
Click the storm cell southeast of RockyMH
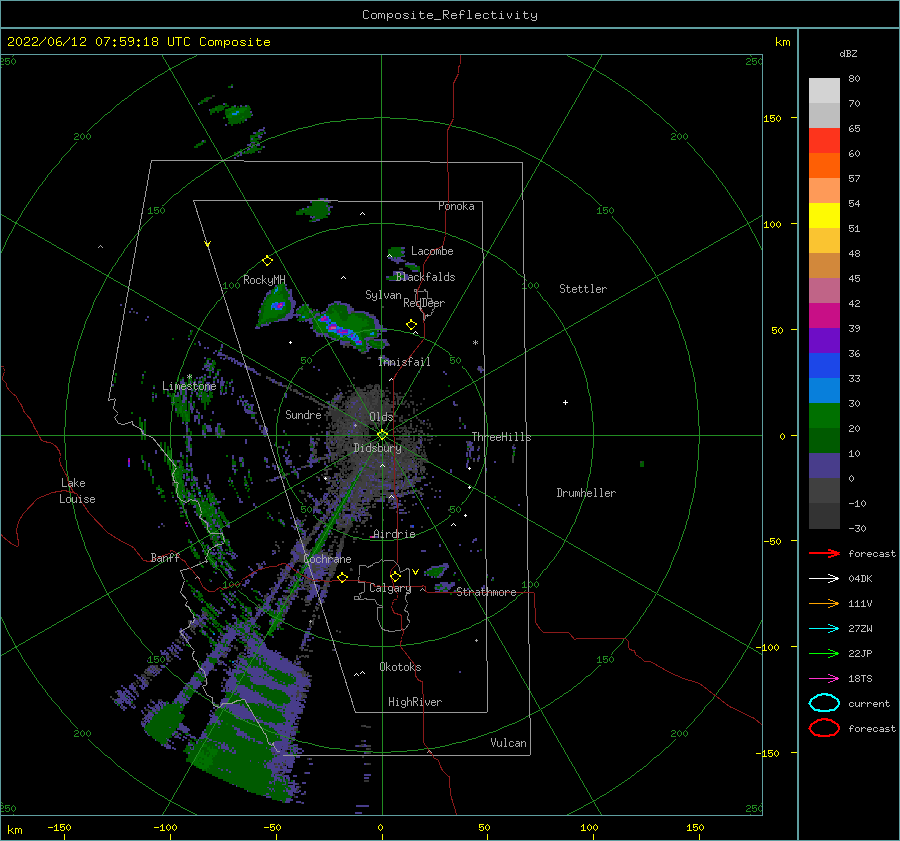coord(276,306)
